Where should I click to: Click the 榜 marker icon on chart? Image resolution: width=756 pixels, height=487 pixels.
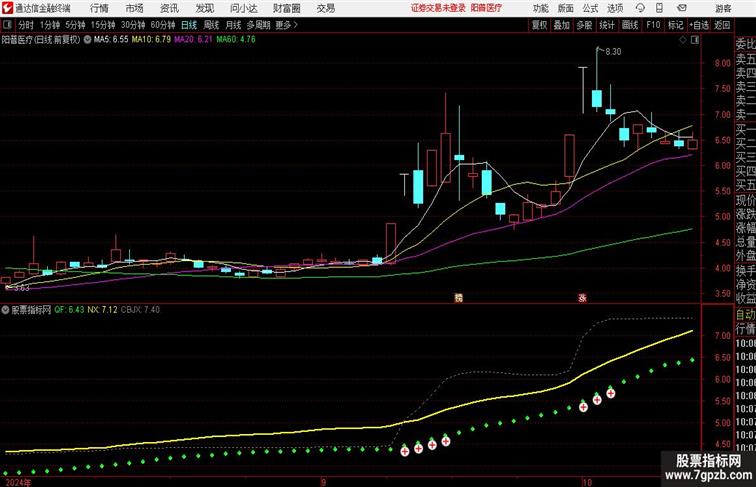coord(459,298)
